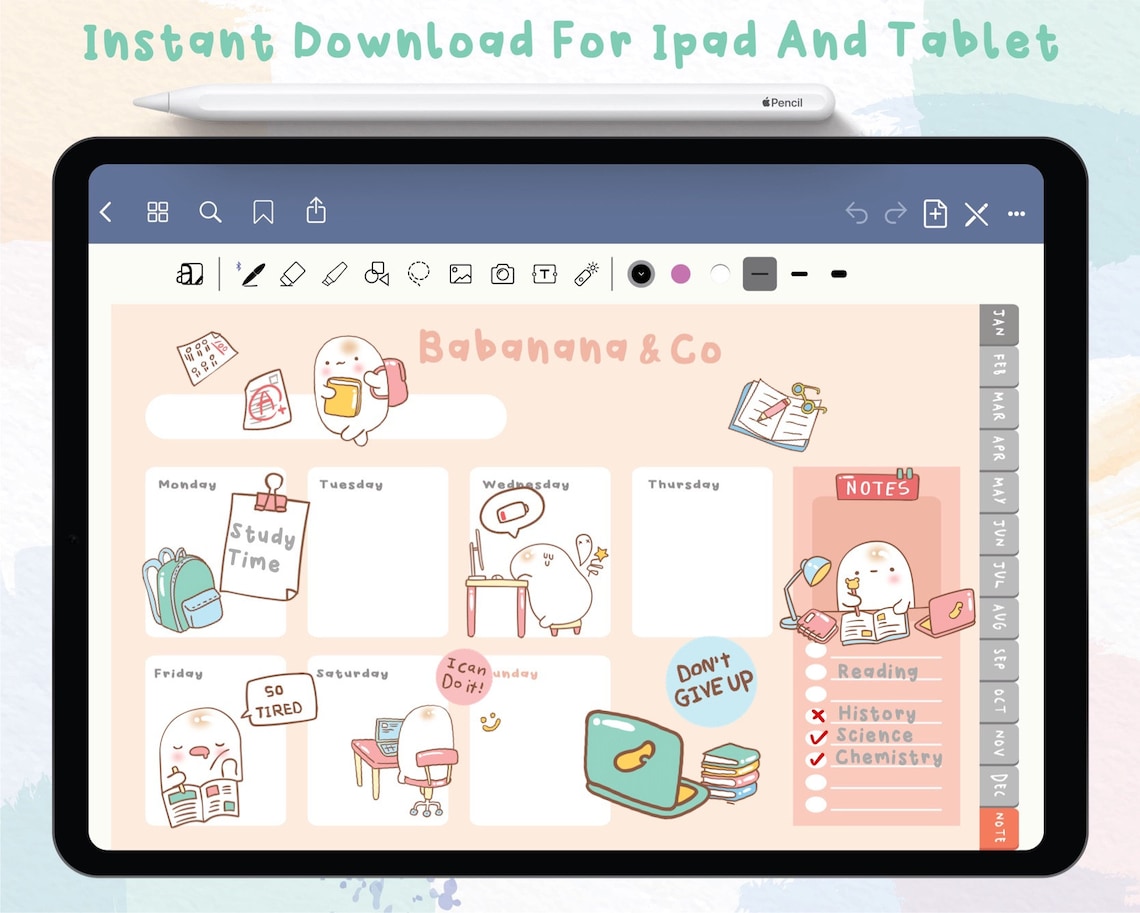Open the more options ellipsis menu

point(1017,213)
